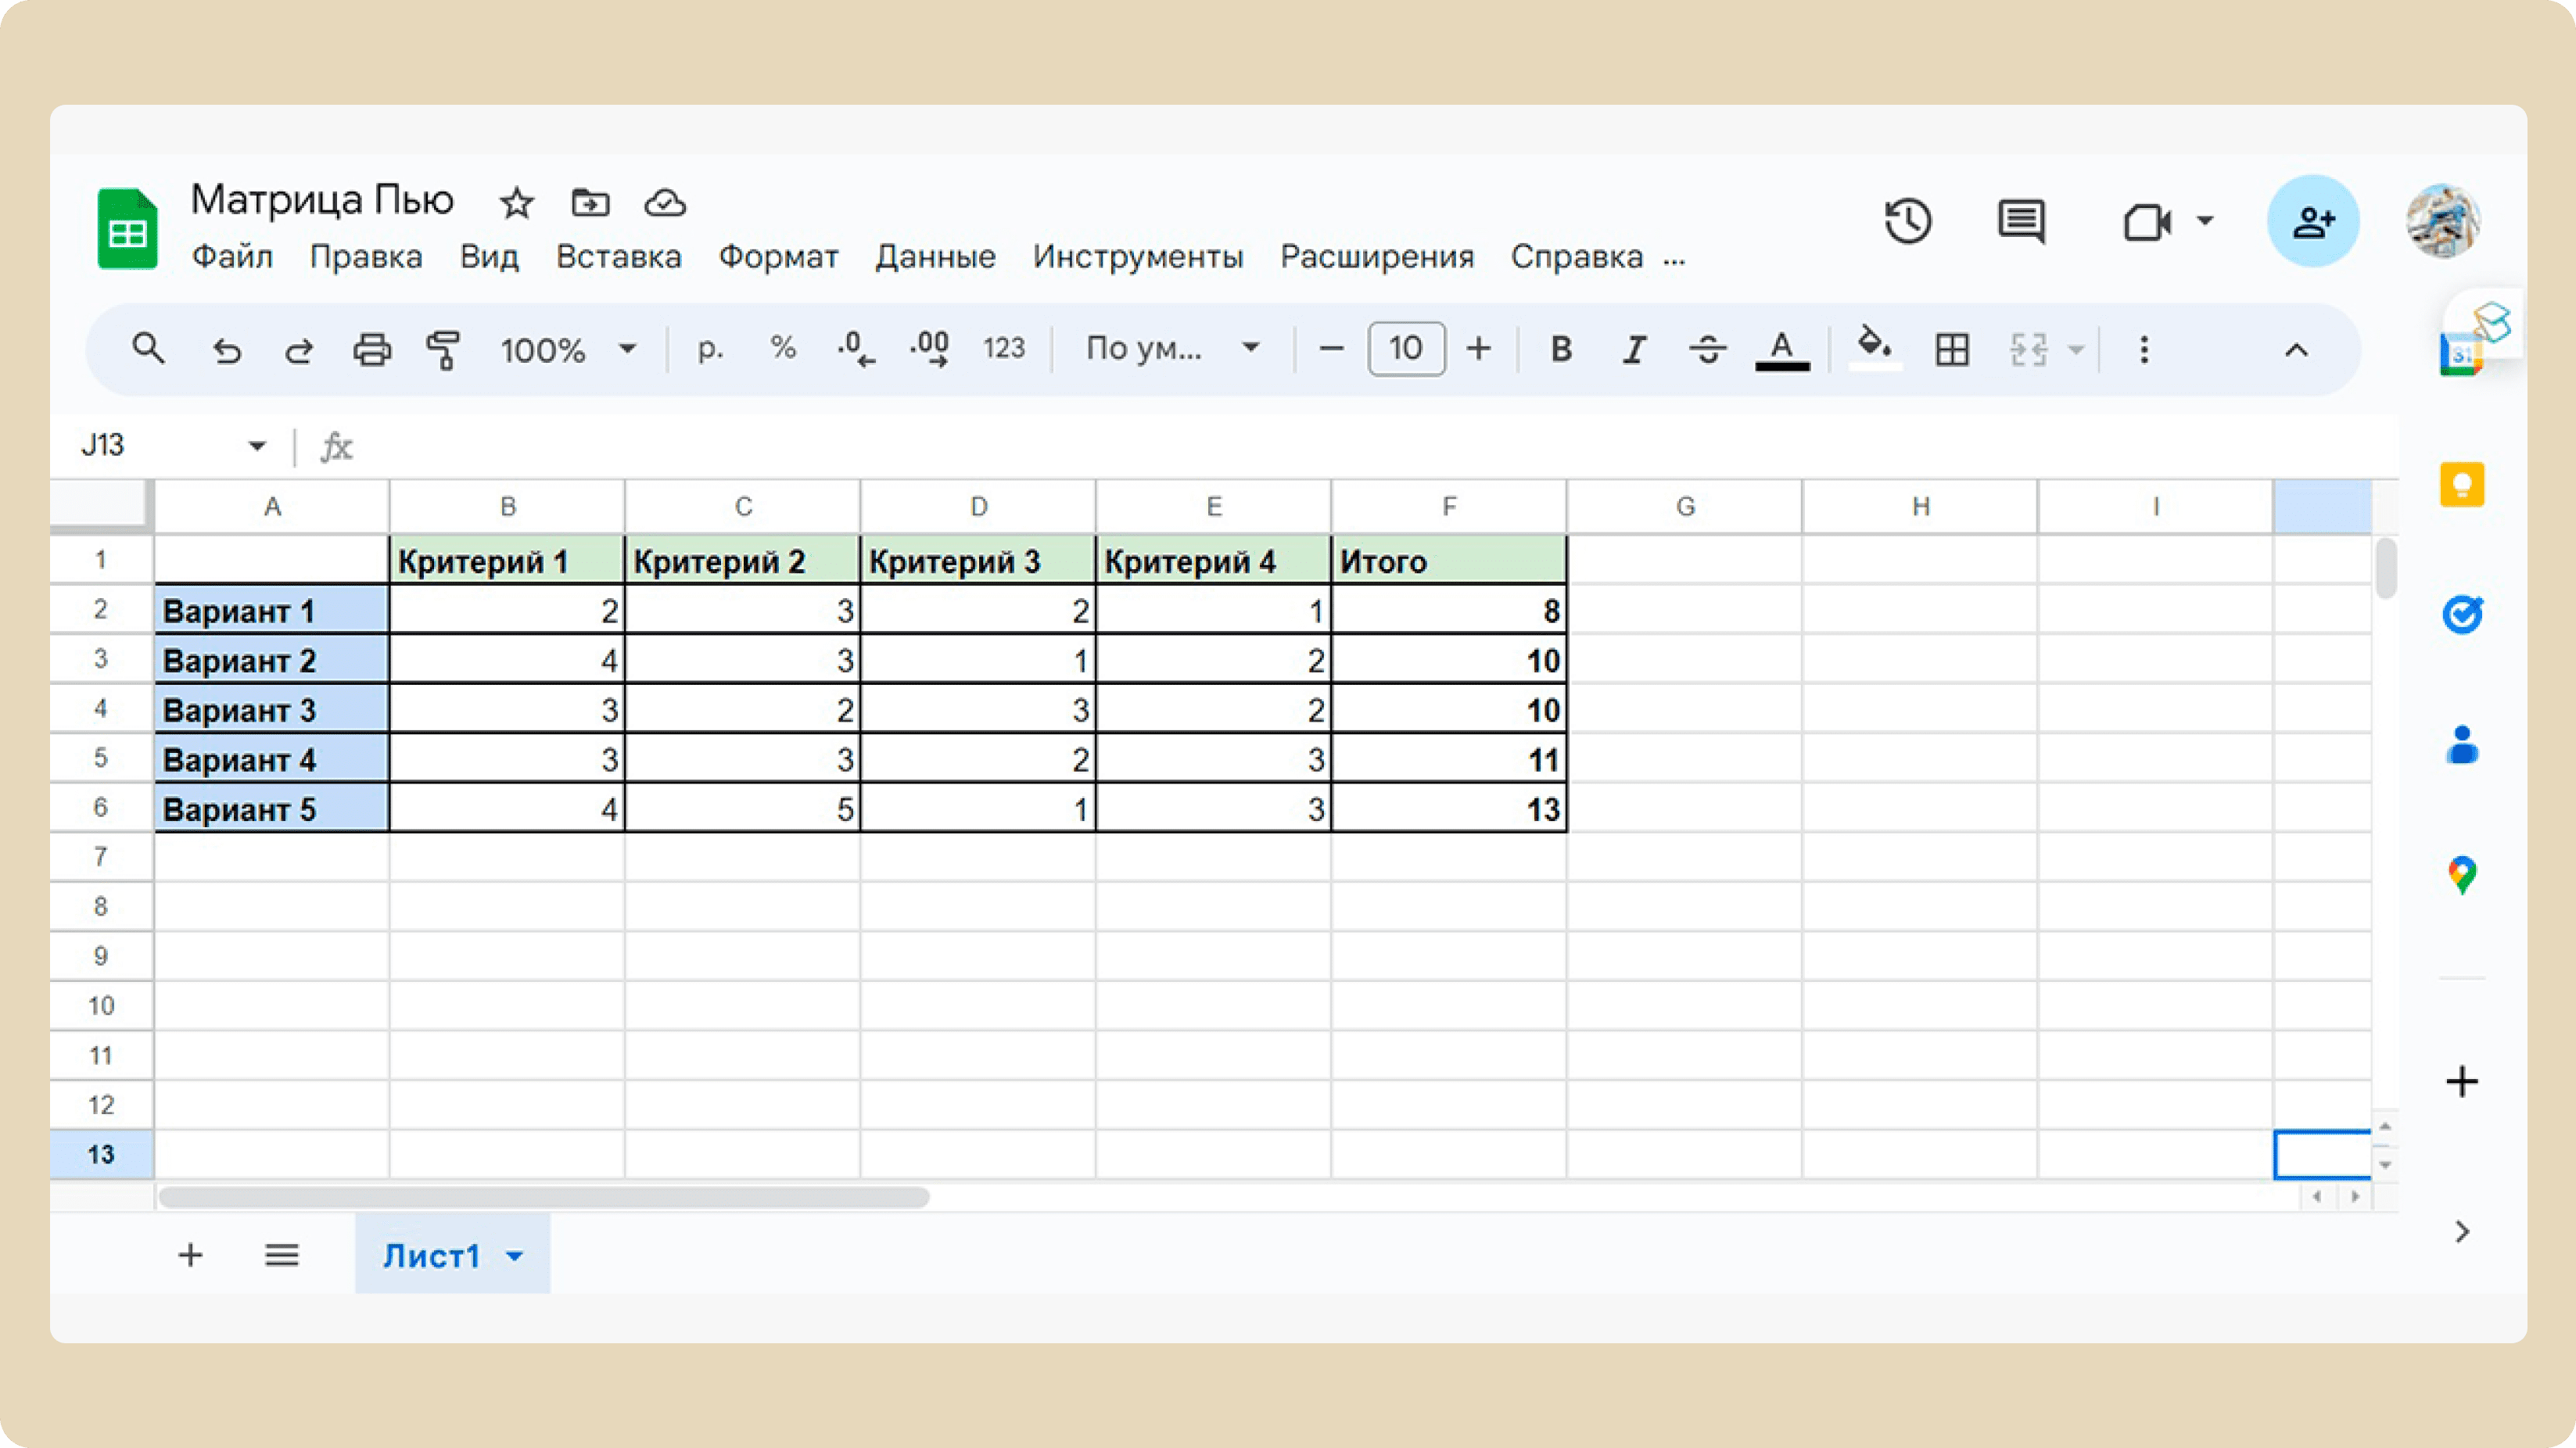Click the paint format roller icon

point(443,350)
